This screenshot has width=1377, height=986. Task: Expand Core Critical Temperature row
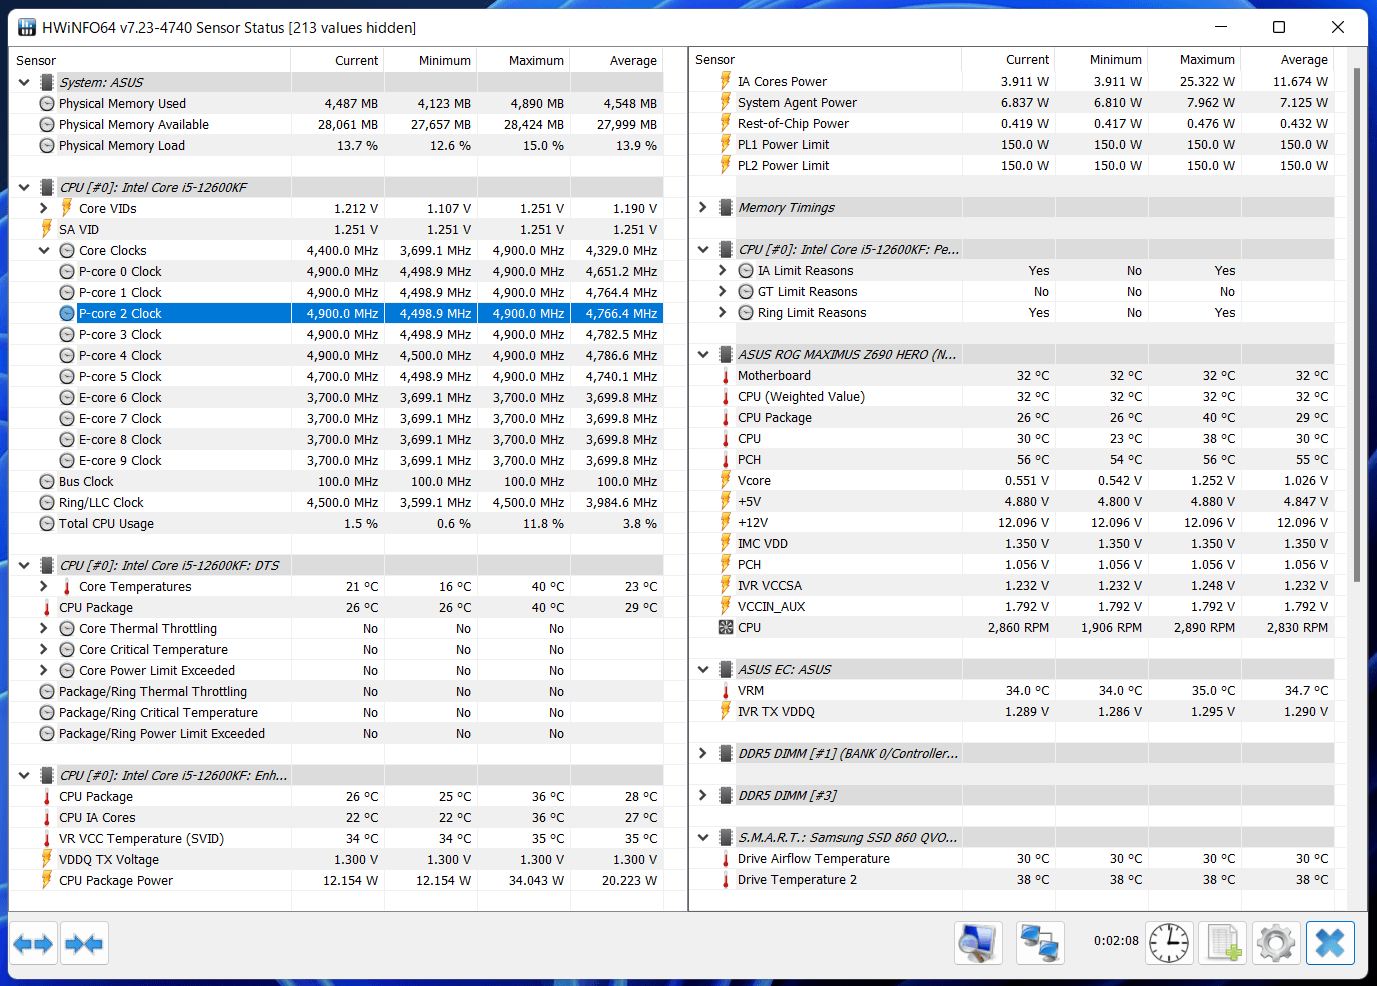pyautogui.click(x=44, y=649)
